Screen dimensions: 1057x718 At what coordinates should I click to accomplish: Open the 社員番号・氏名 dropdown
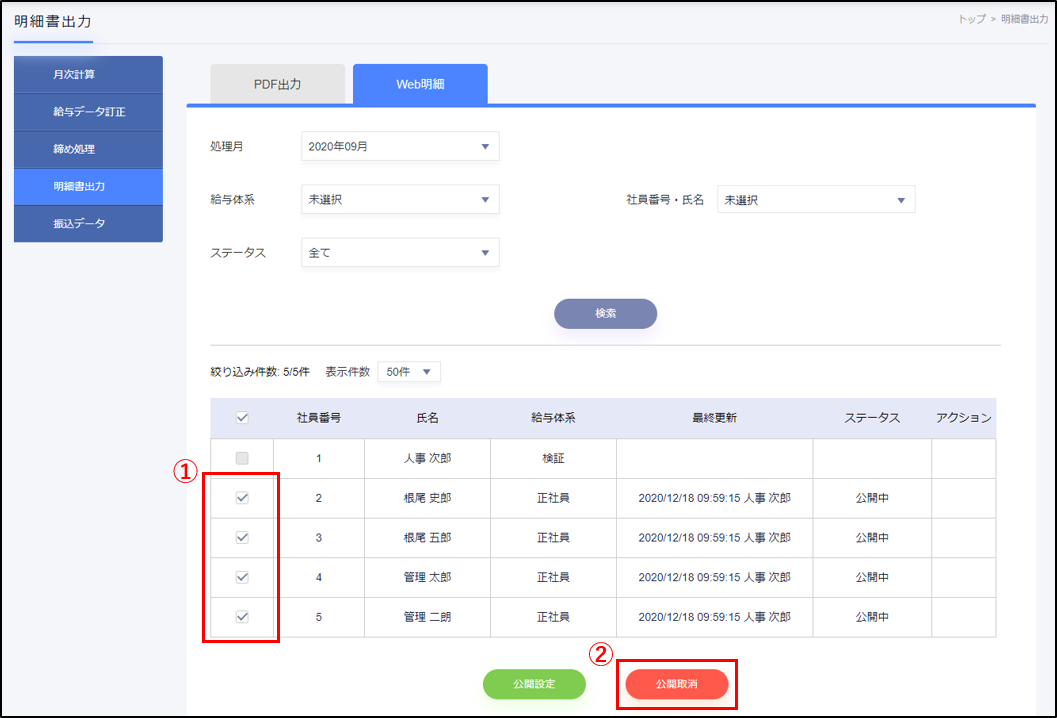click(x=815, y=199)
